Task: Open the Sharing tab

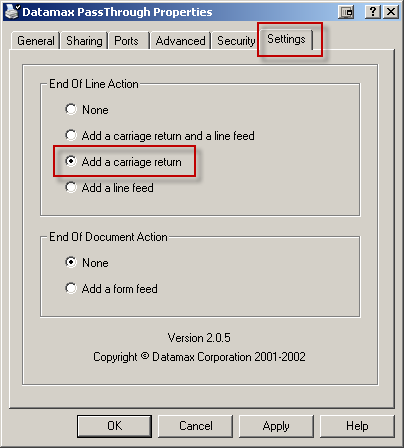Action: coord(84,41)
